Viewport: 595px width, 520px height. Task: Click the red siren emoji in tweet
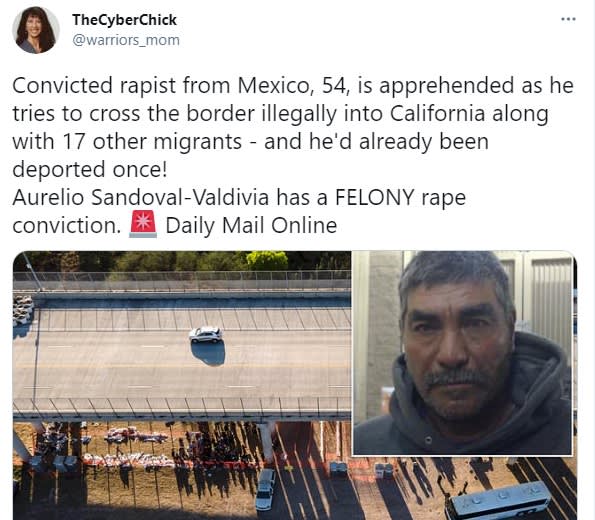(143, 224)
